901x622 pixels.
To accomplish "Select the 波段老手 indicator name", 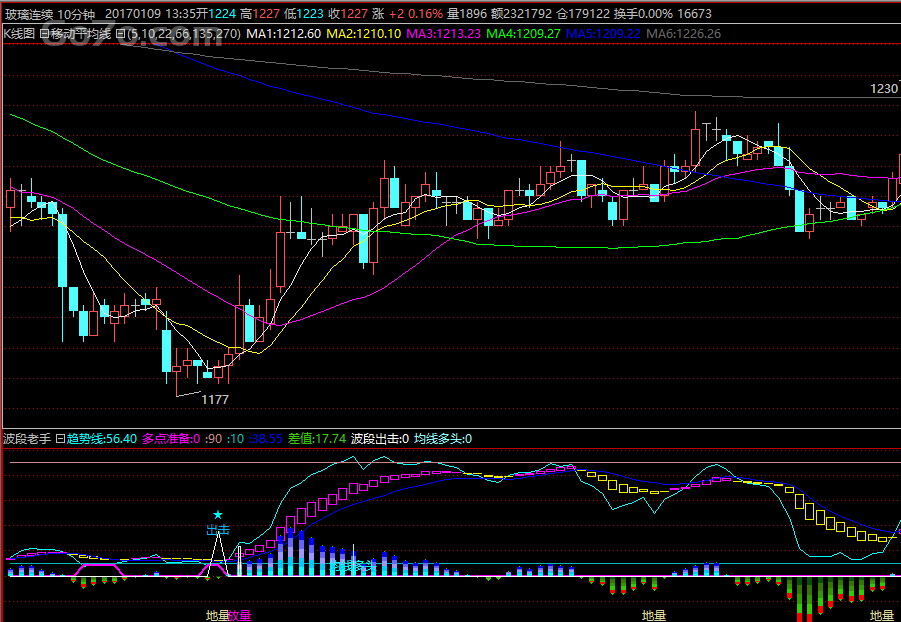I will coord(28,439).
